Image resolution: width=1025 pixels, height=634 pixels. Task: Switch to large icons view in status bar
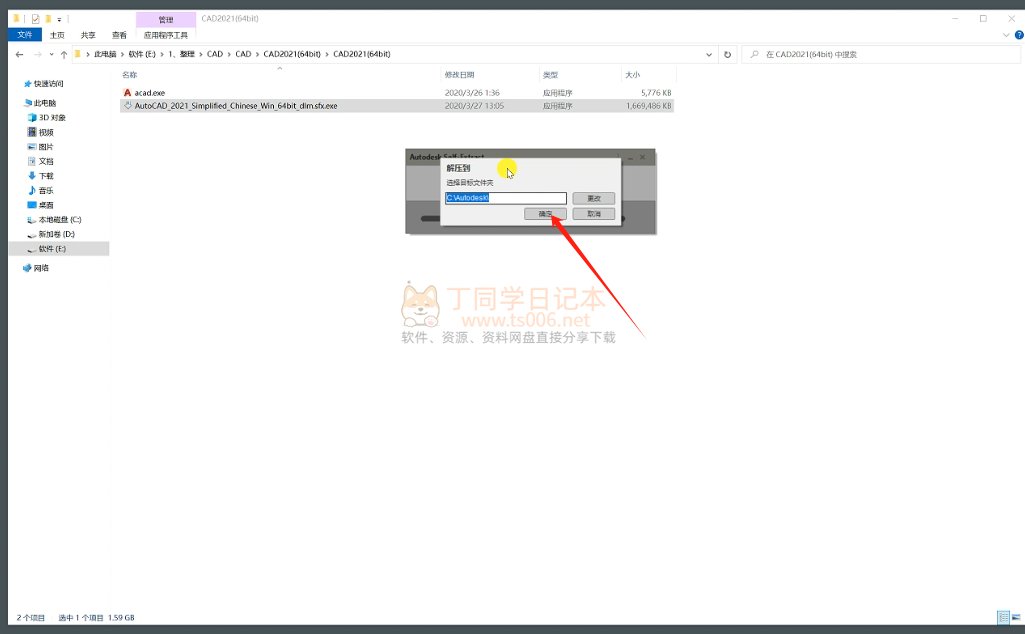tap(1016, 617)
